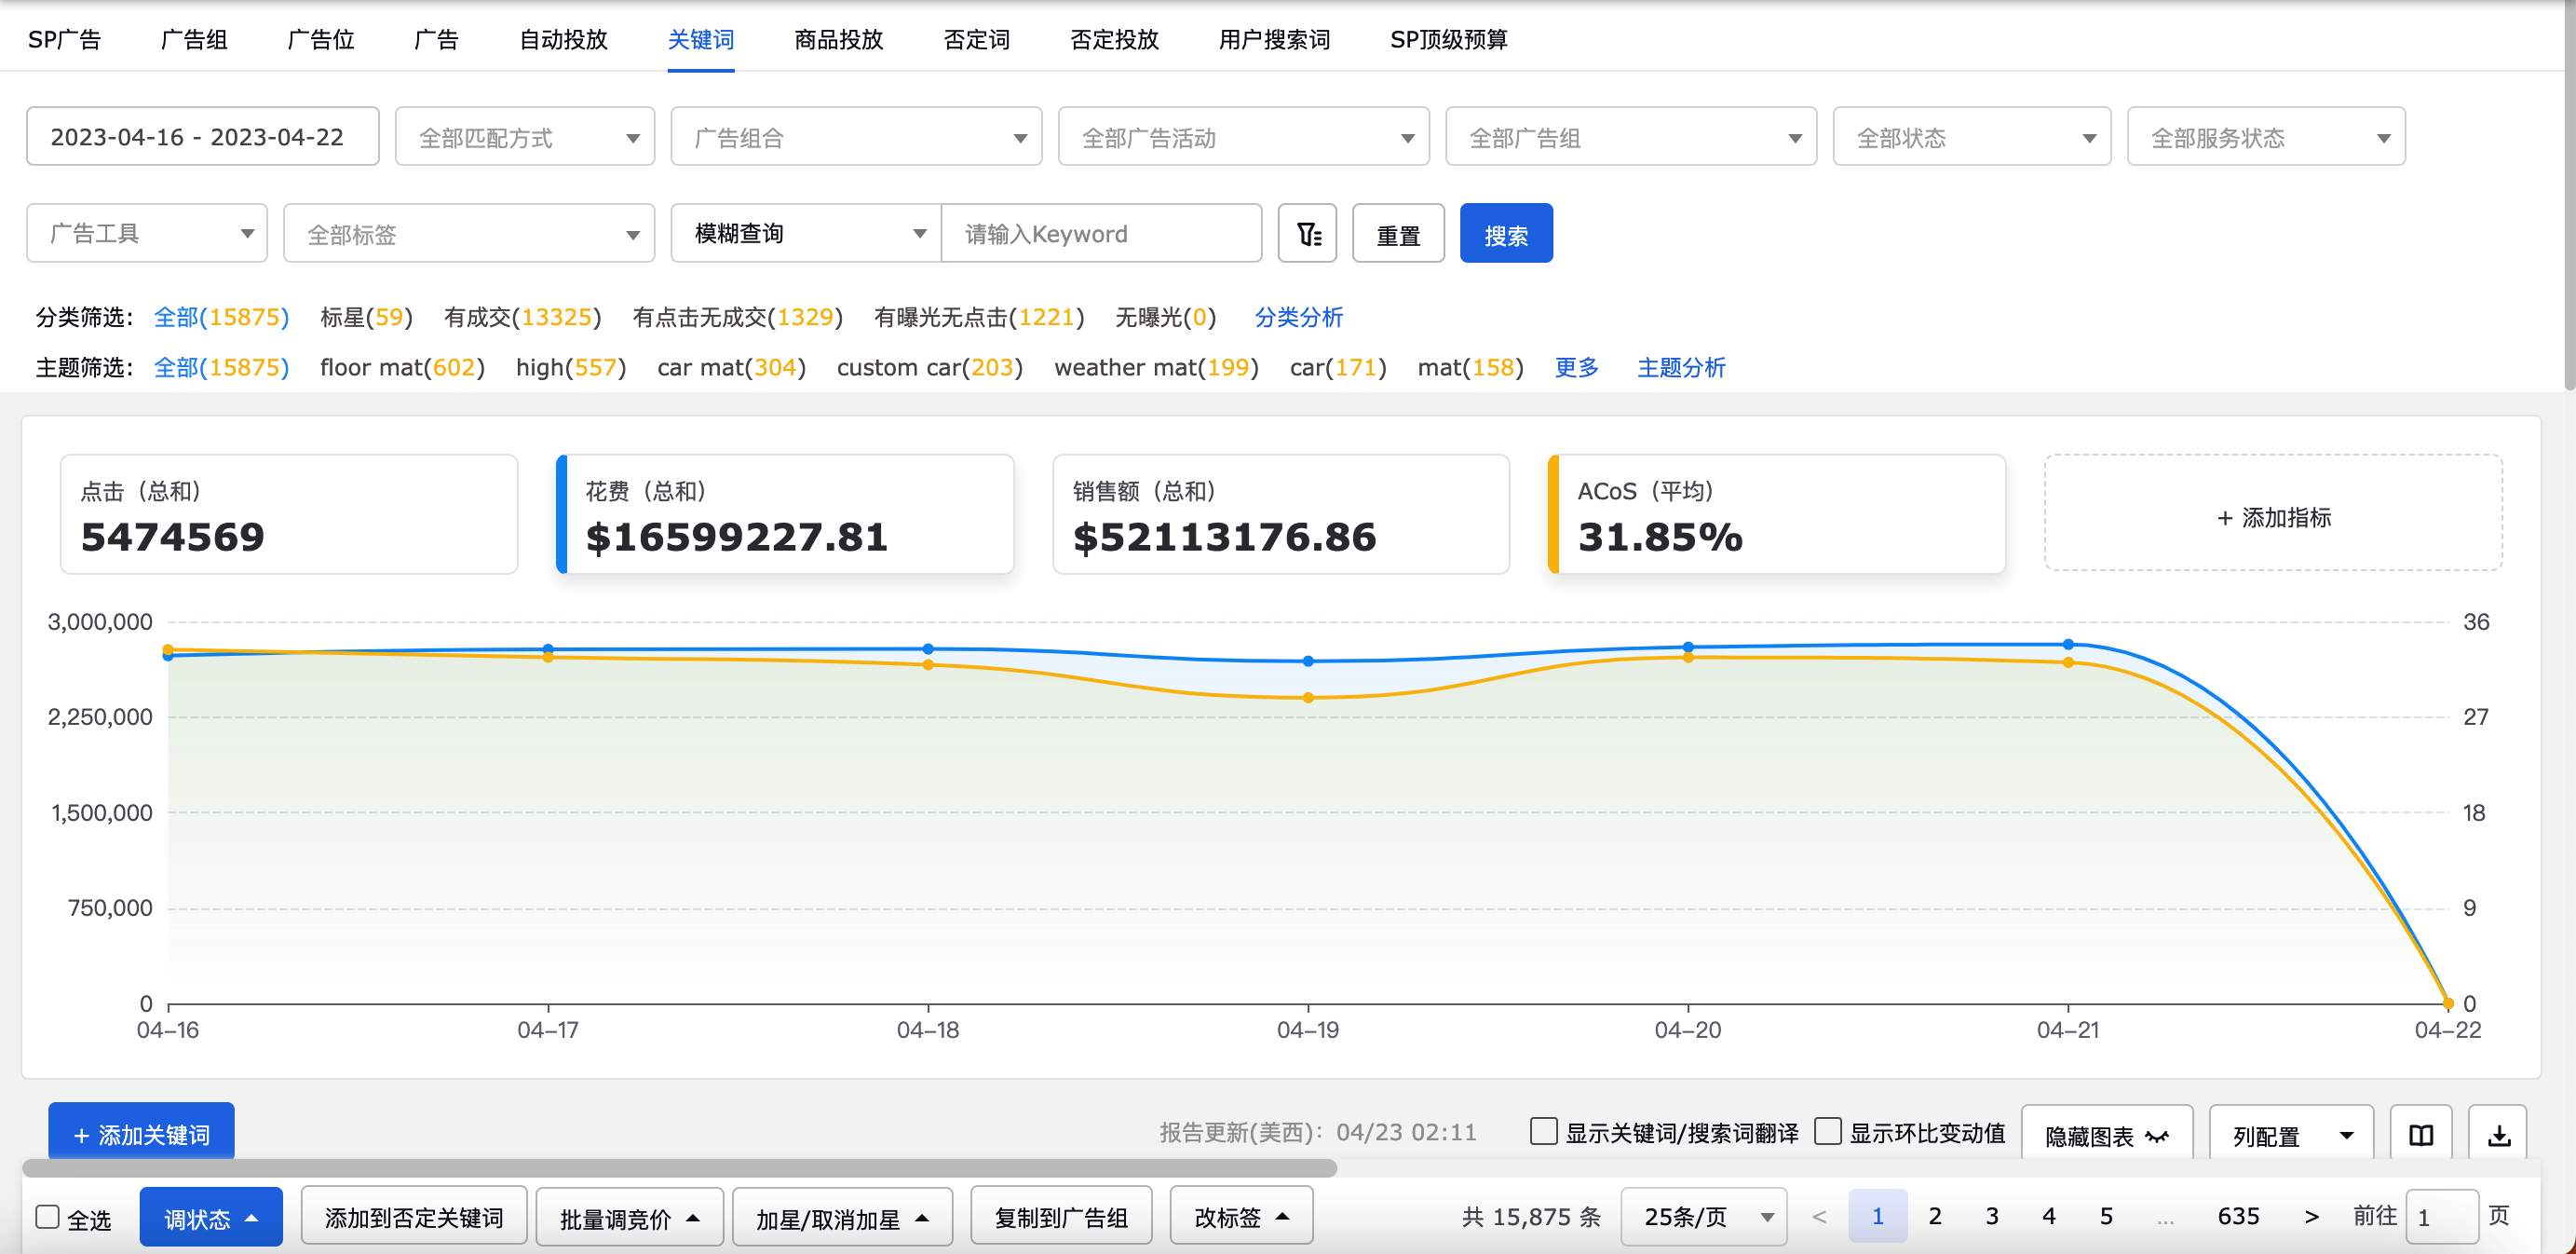Change 25条/页 page size dropdown

pos(1705,1217)
